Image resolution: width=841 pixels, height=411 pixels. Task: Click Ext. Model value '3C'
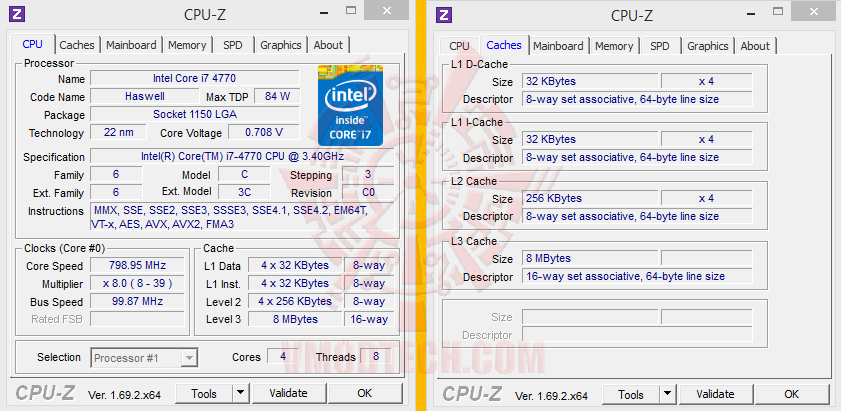tap(244, 192)
